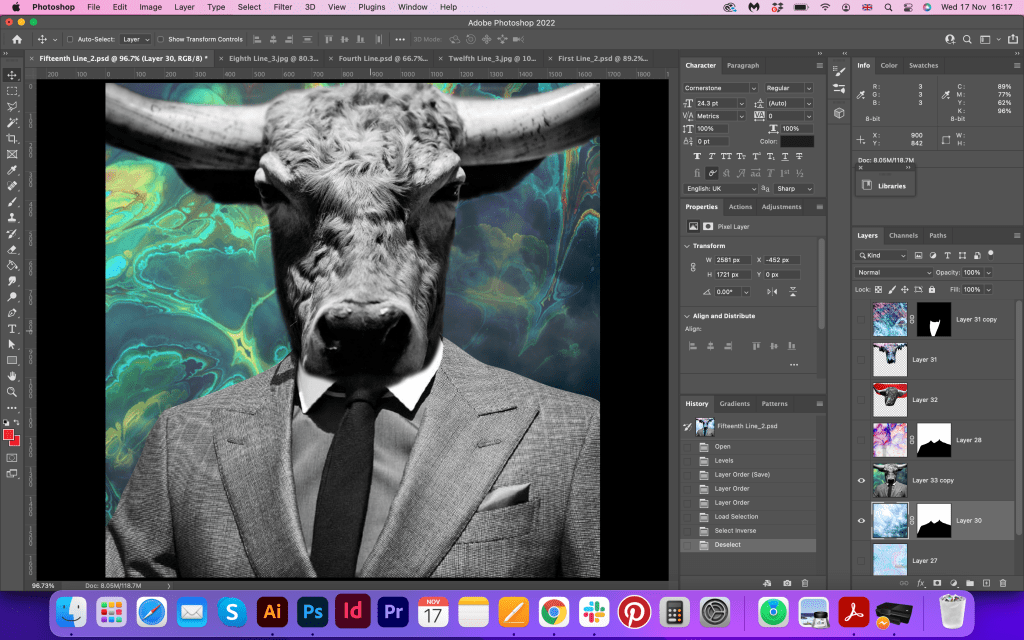Switch to the Channels tab

click(903, 236)
